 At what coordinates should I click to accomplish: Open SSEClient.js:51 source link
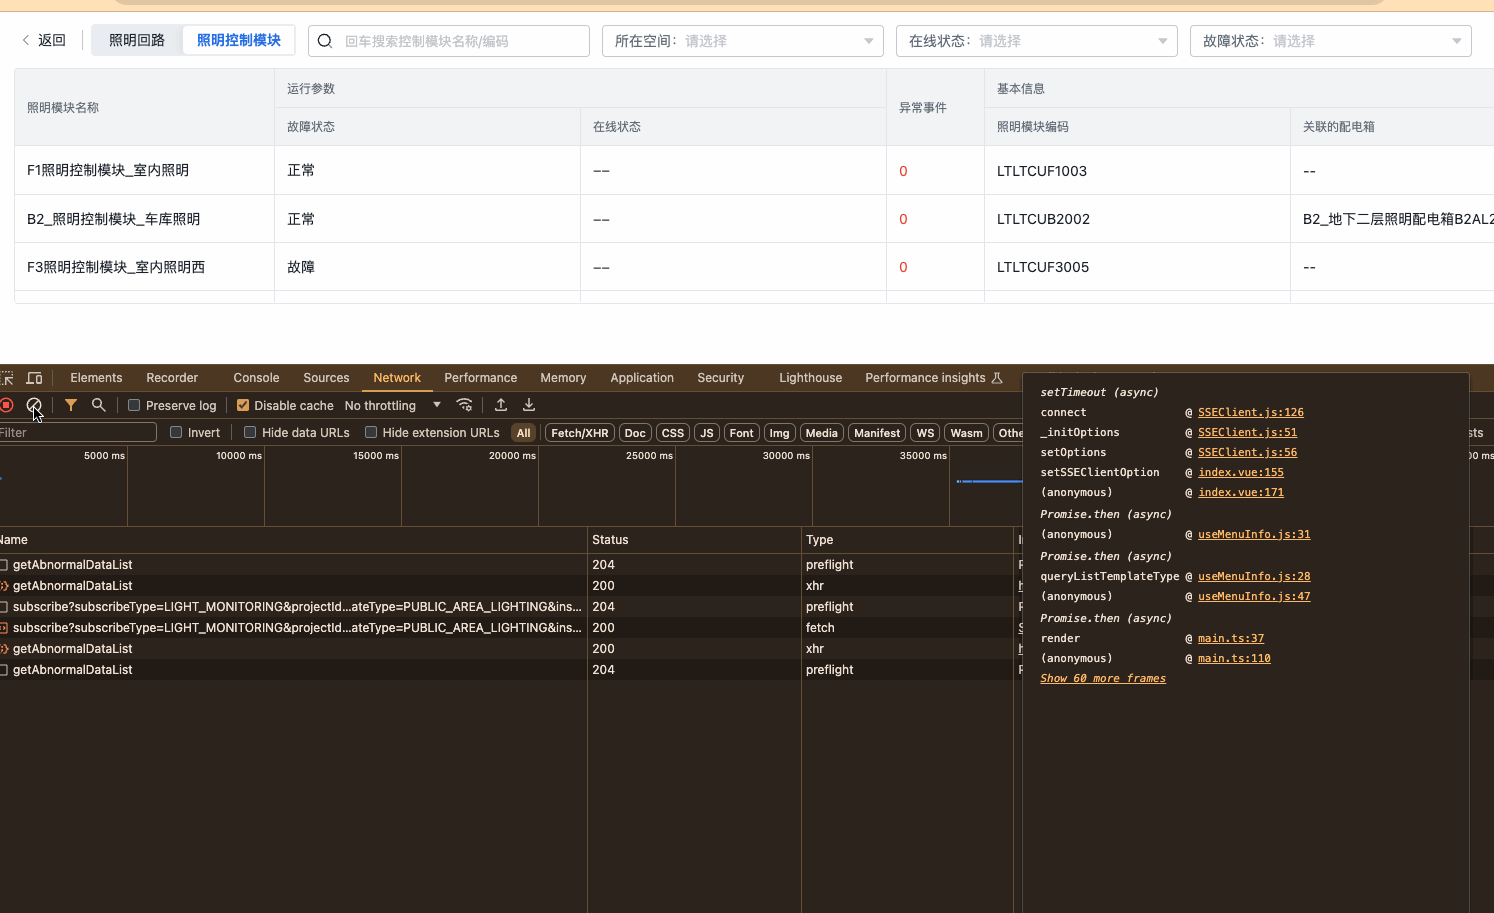point(1248,432)
